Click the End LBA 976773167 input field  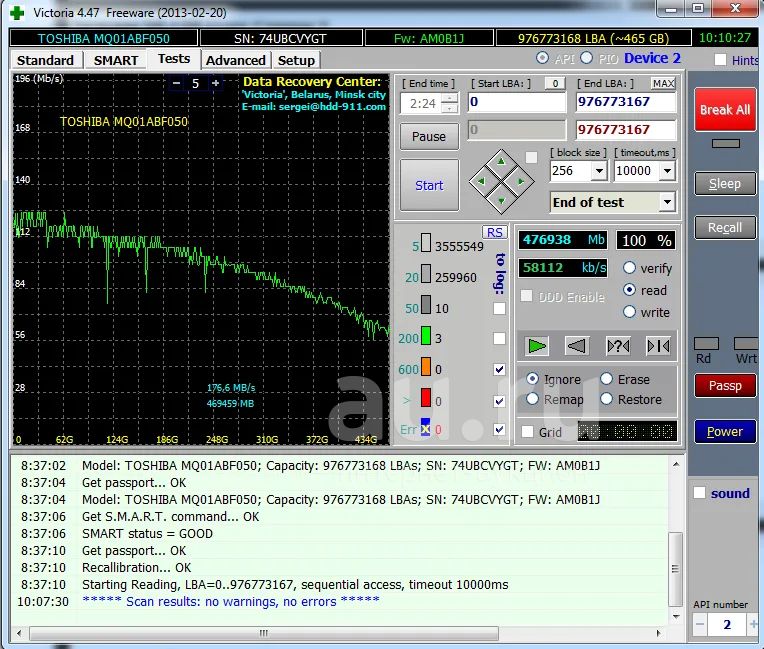click(626, 102)
